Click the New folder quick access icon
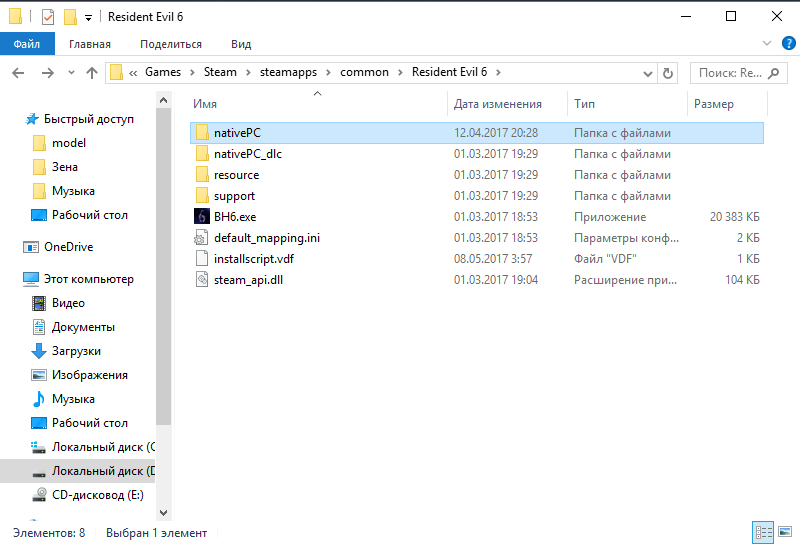The width and height of the screenshot is (800, 544). point(70,17)
